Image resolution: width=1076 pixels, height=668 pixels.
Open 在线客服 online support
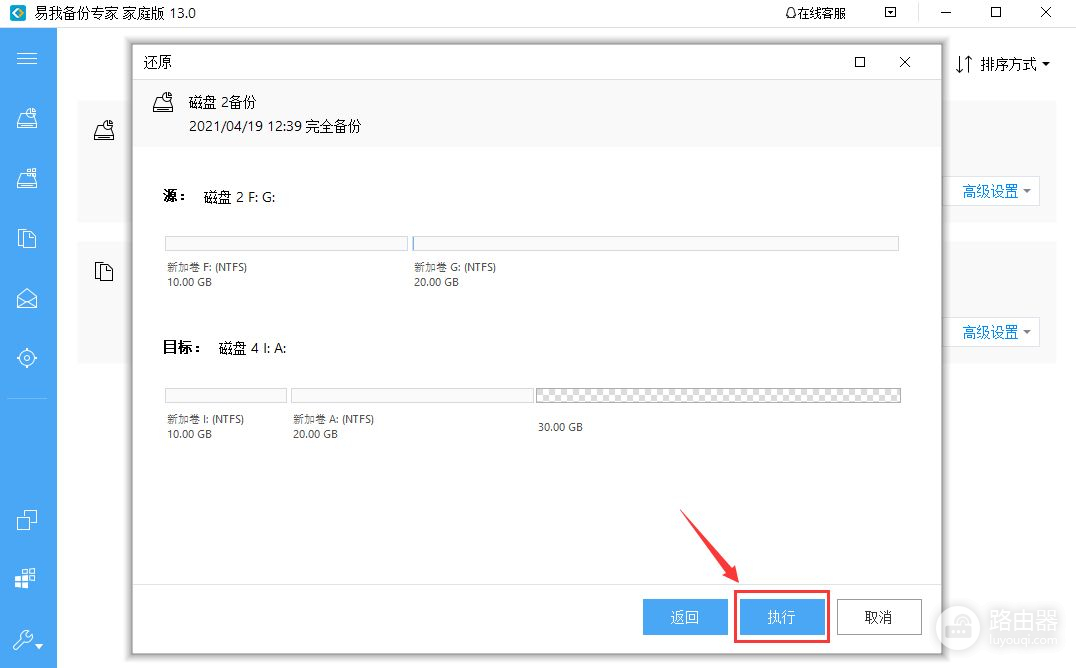pyautogui.click(x=815, y=13)
